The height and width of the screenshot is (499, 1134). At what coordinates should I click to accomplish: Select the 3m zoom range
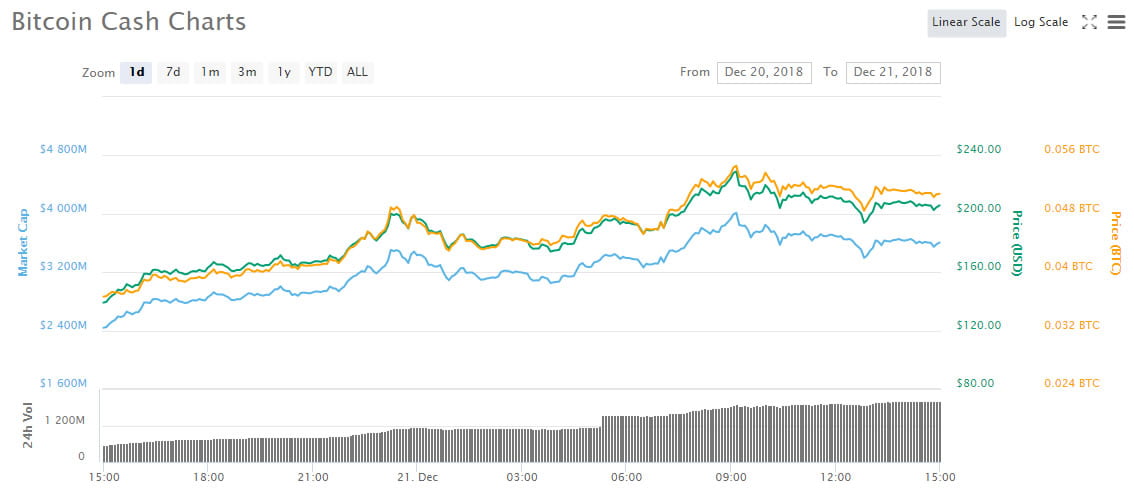(247, 72)
